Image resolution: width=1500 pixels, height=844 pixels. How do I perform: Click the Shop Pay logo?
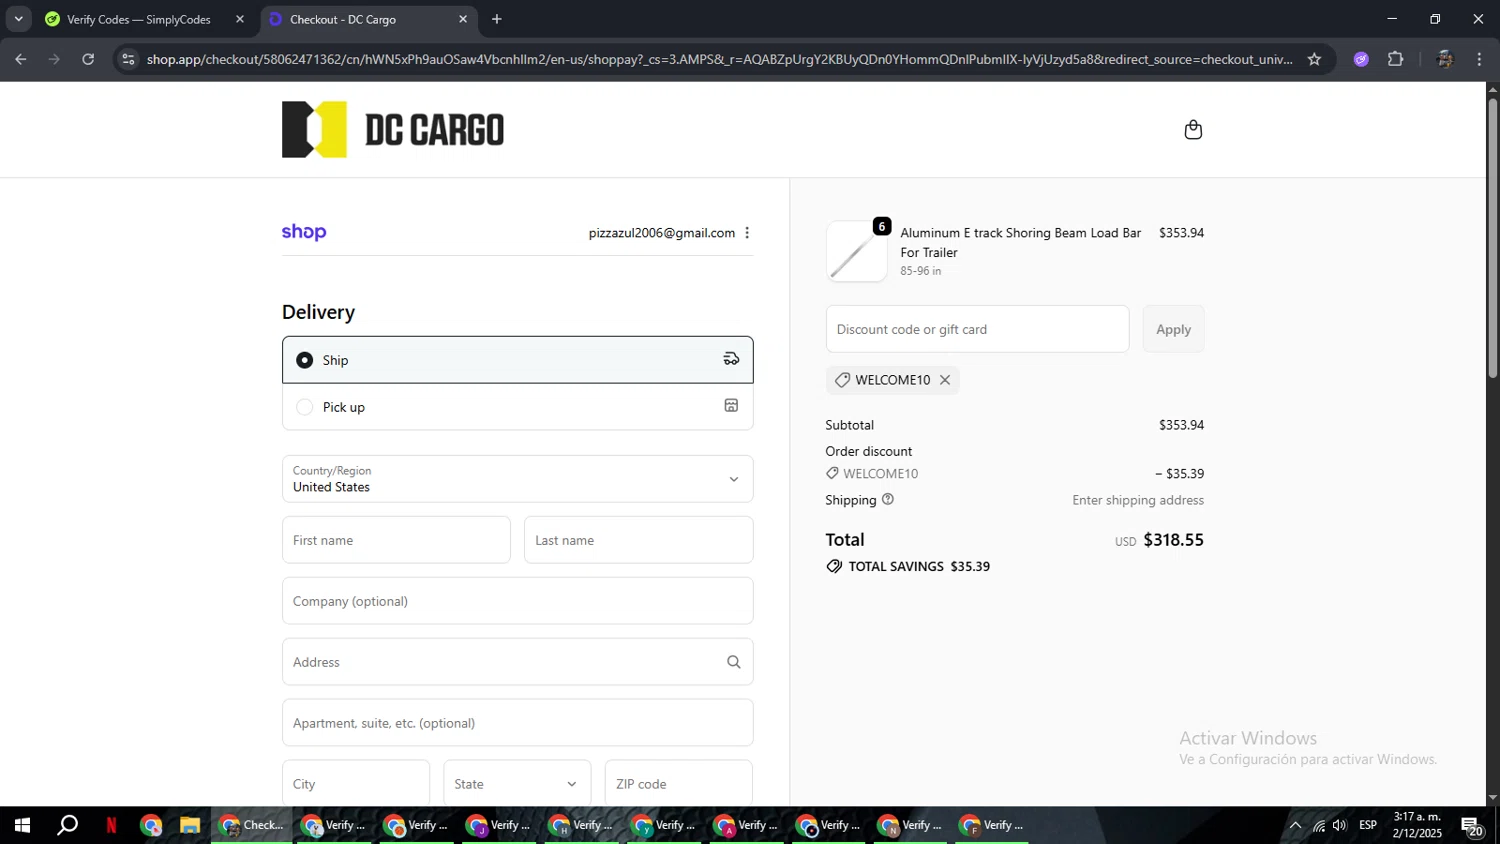[304, 232]
